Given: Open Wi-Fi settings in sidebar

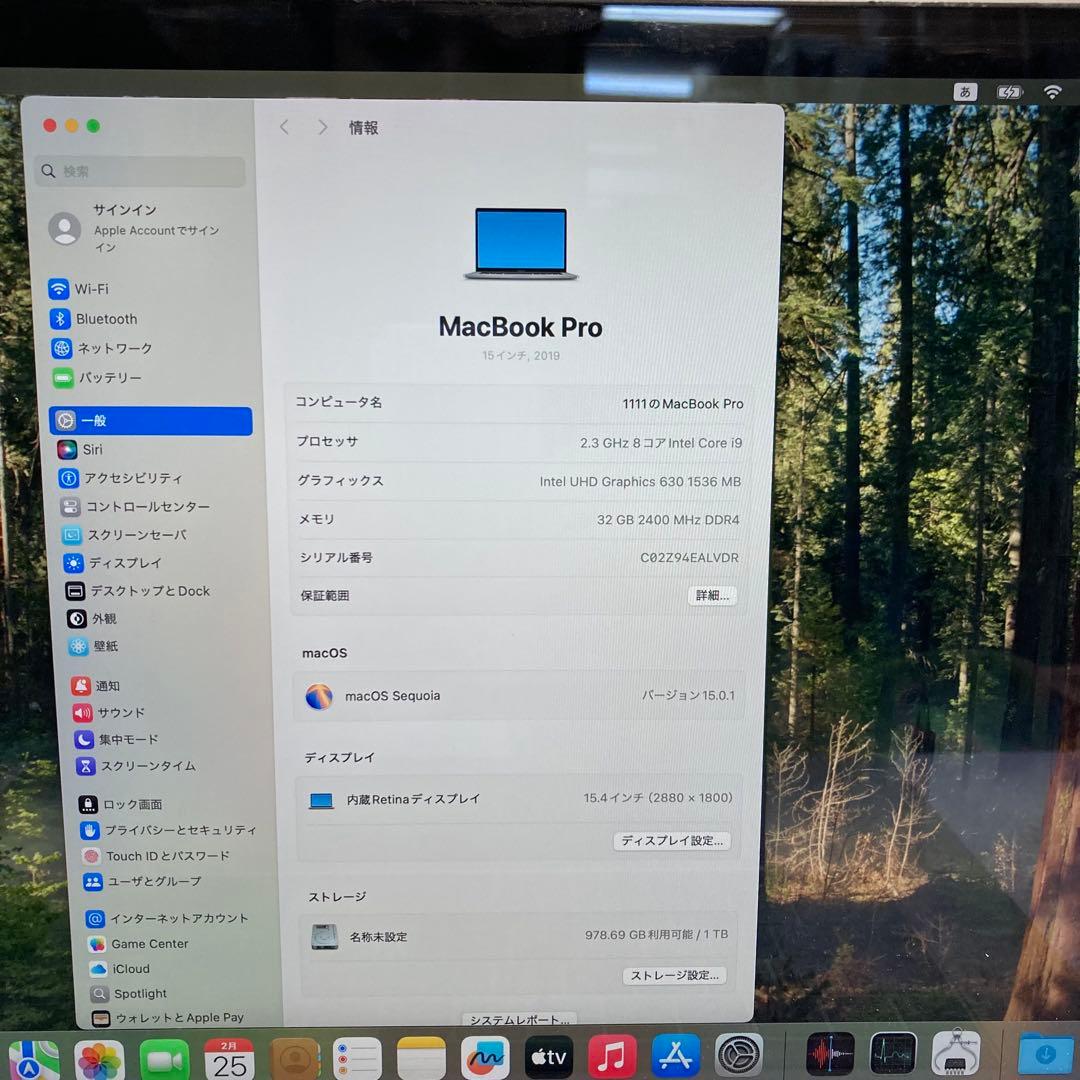Looking at the screenshot, I should point(79,289).
